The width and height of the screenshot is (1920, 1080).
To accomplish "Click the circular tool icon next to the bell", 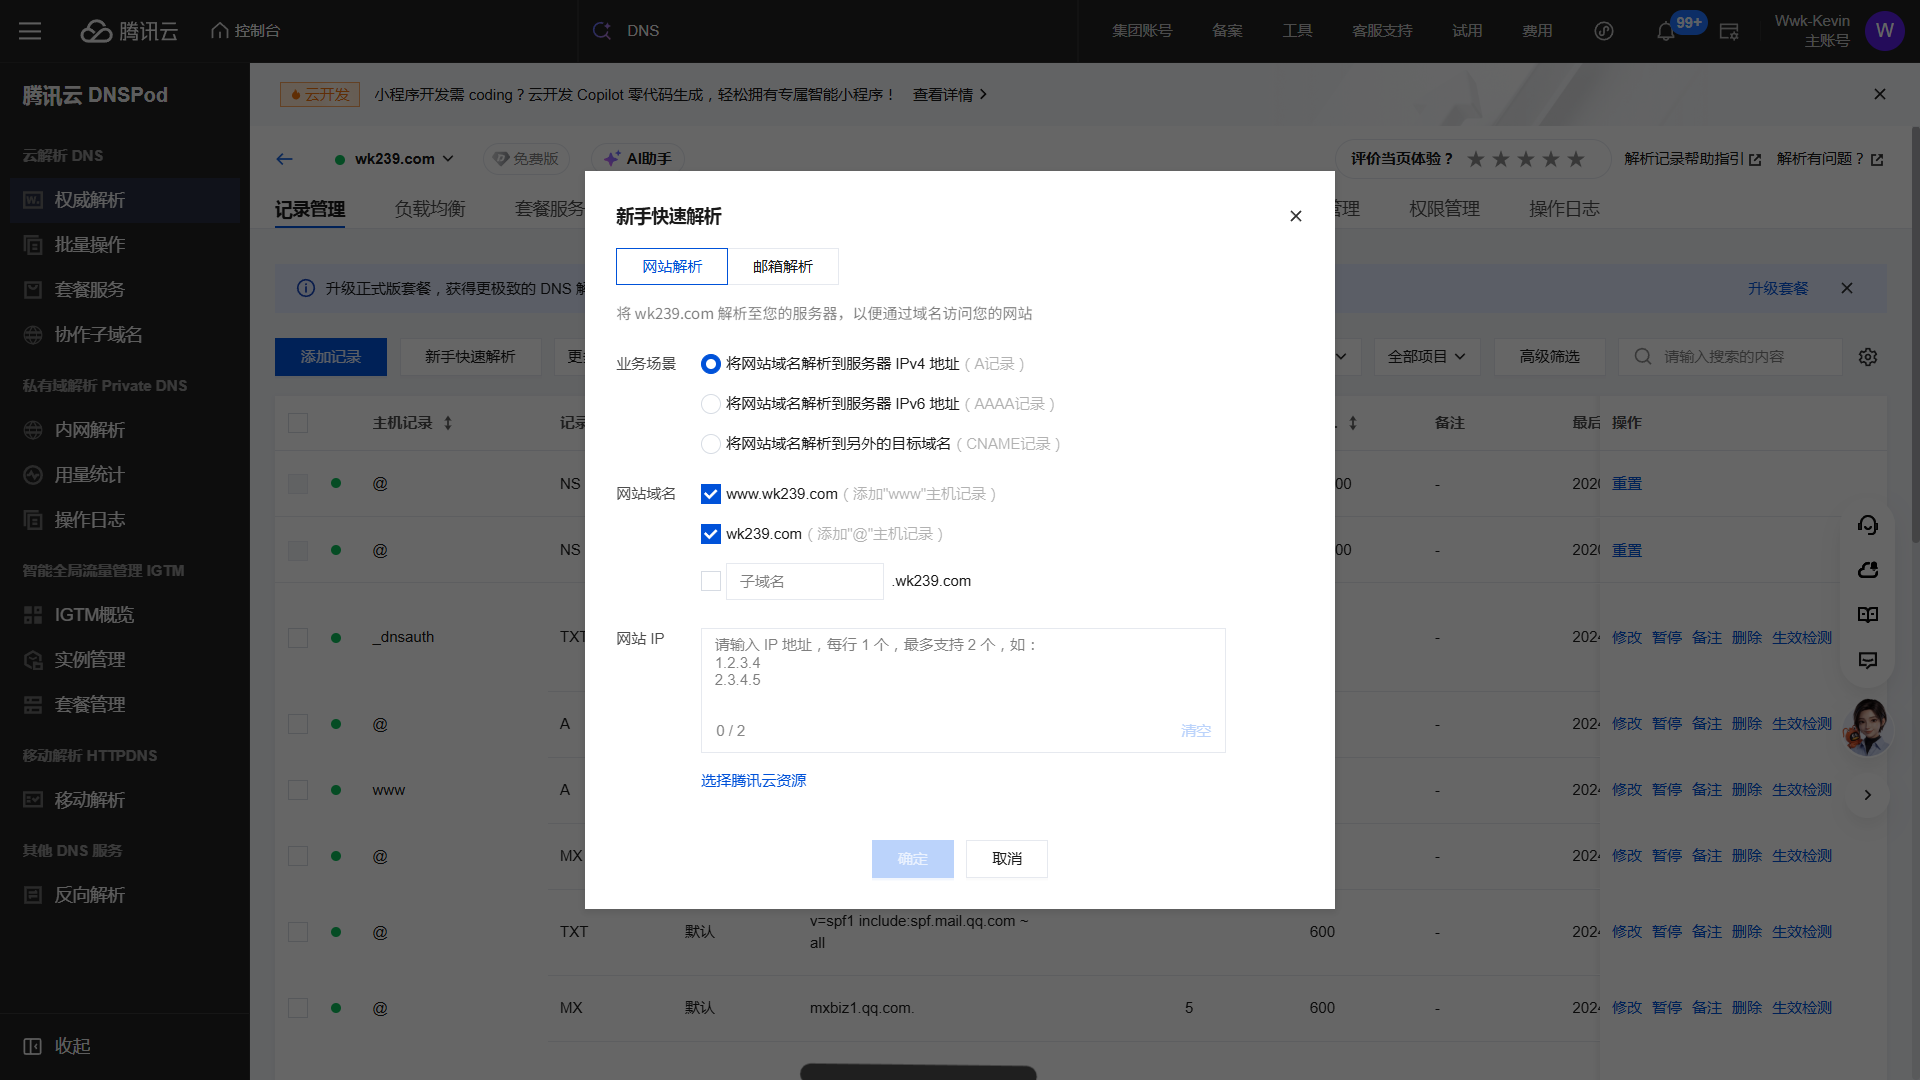I will (x=1604, y=31).
